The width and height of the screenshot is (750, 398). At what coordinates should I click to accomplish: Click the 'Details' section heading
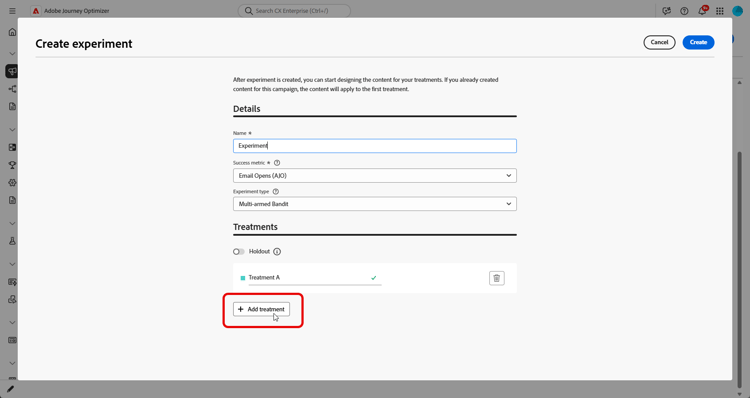tap(247, 109)
